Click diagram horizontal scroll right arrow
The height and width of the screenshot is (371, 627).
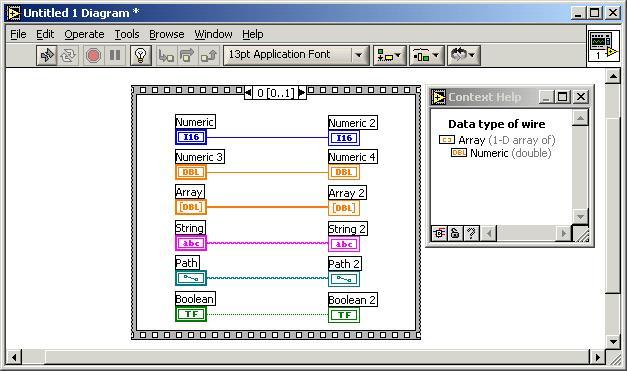pos(597,357)
